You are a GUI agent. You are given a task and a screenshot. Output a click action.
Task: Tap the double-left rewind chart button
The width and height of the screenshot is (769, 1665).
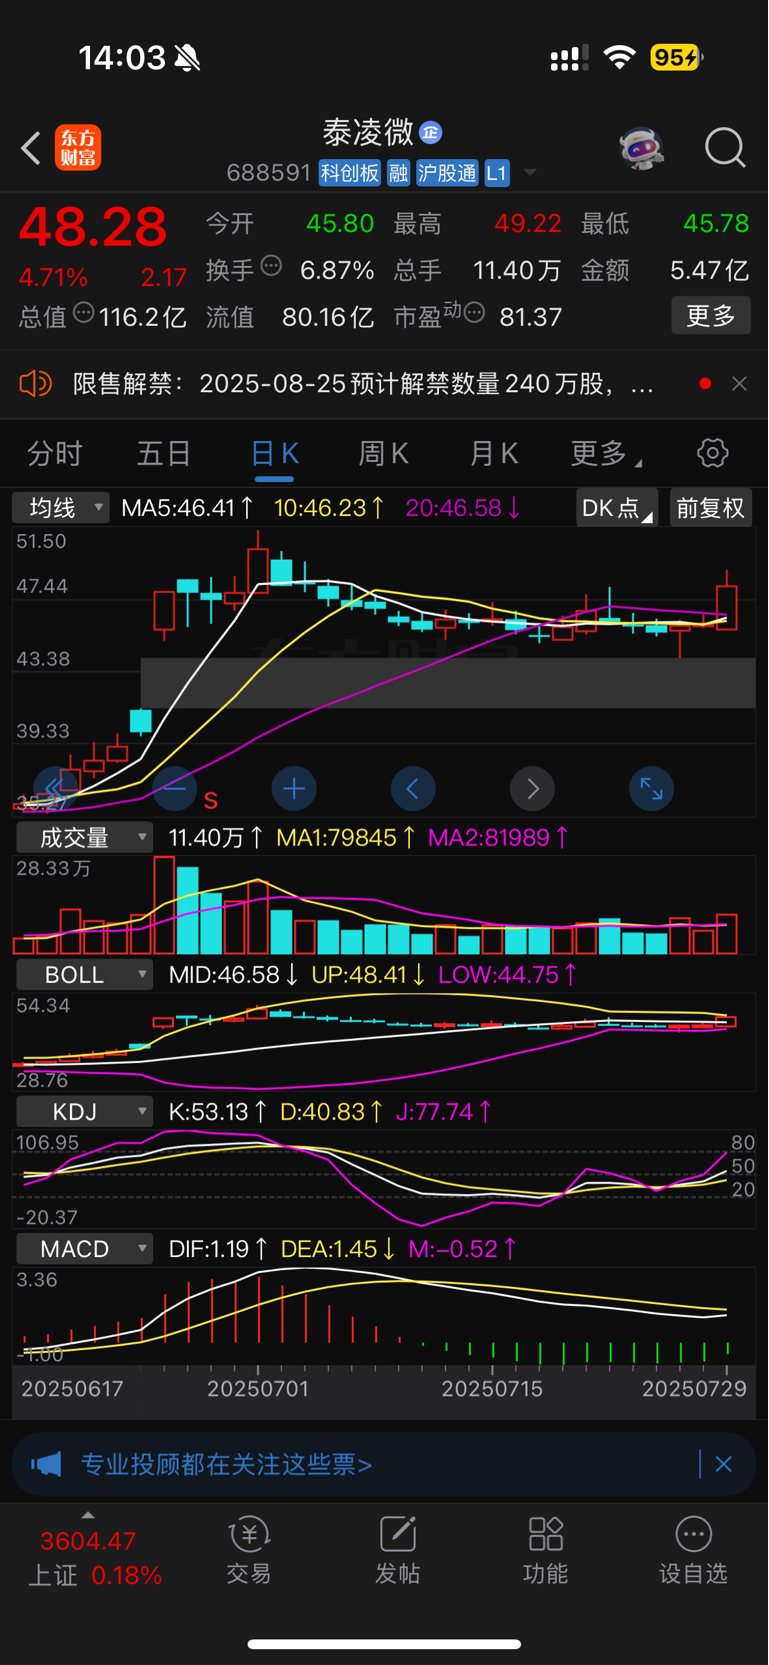[56, 789]
